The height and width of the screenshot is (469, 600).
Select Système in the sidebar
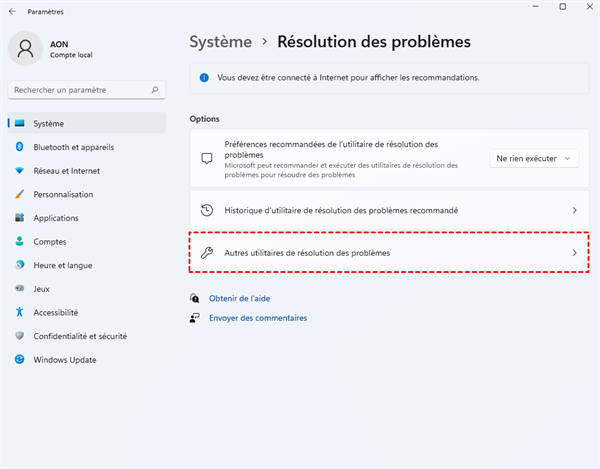point(48,123)
